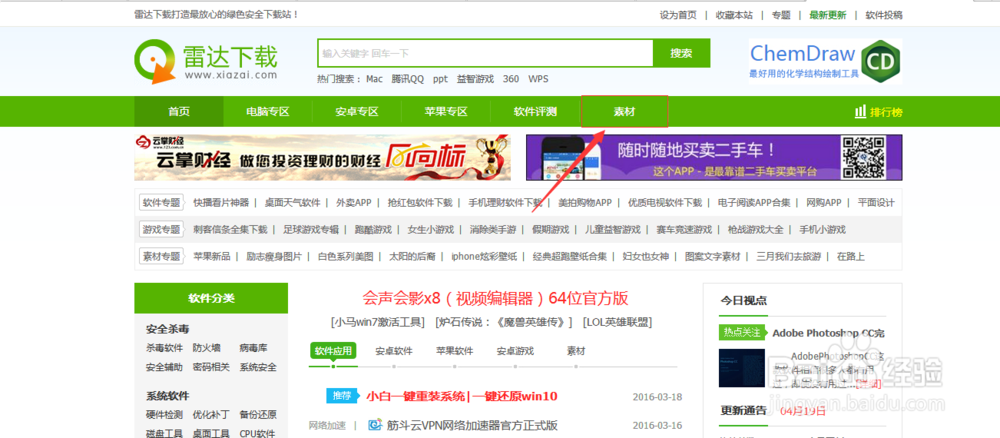1000x438 pixels.
Task: Open 桌面天气软件 topic link
Action: coord(293,203)
